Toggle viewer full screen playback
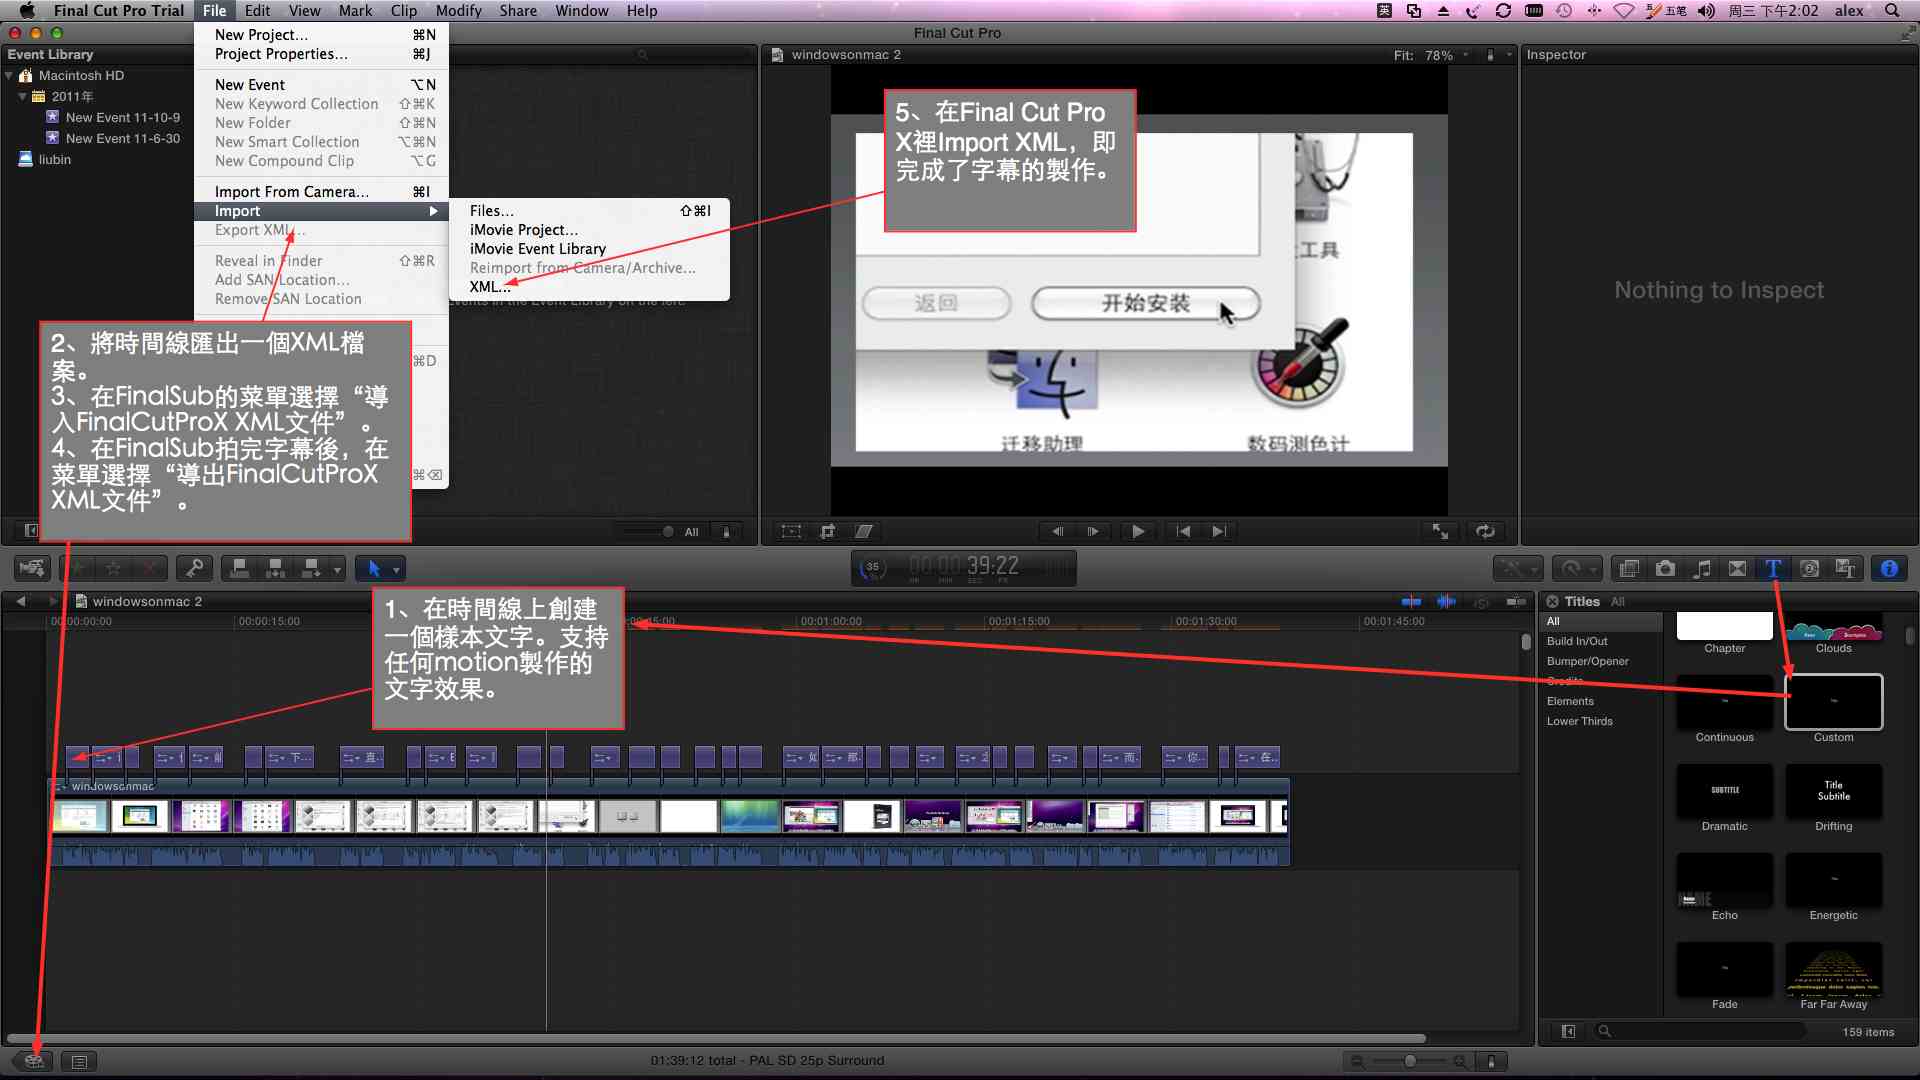The height and width of the screenshot is (1080, 1920). (1440, 531)
